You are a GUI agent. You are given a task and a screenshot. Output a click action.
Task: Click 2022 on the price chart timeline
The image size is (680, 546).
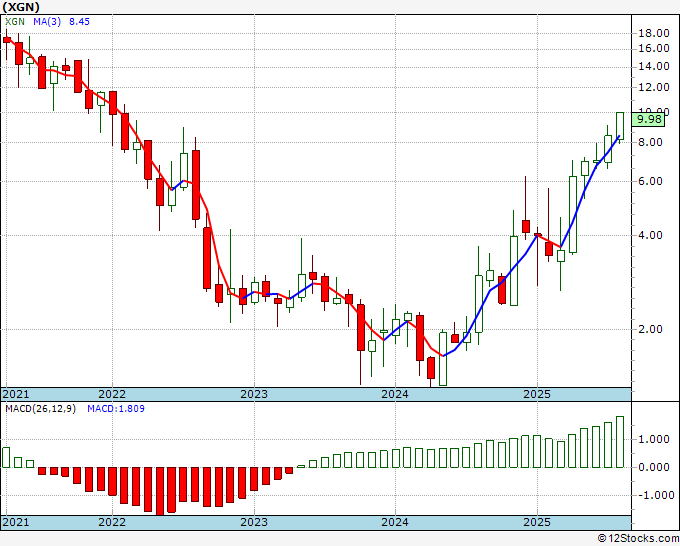(112, 394)
